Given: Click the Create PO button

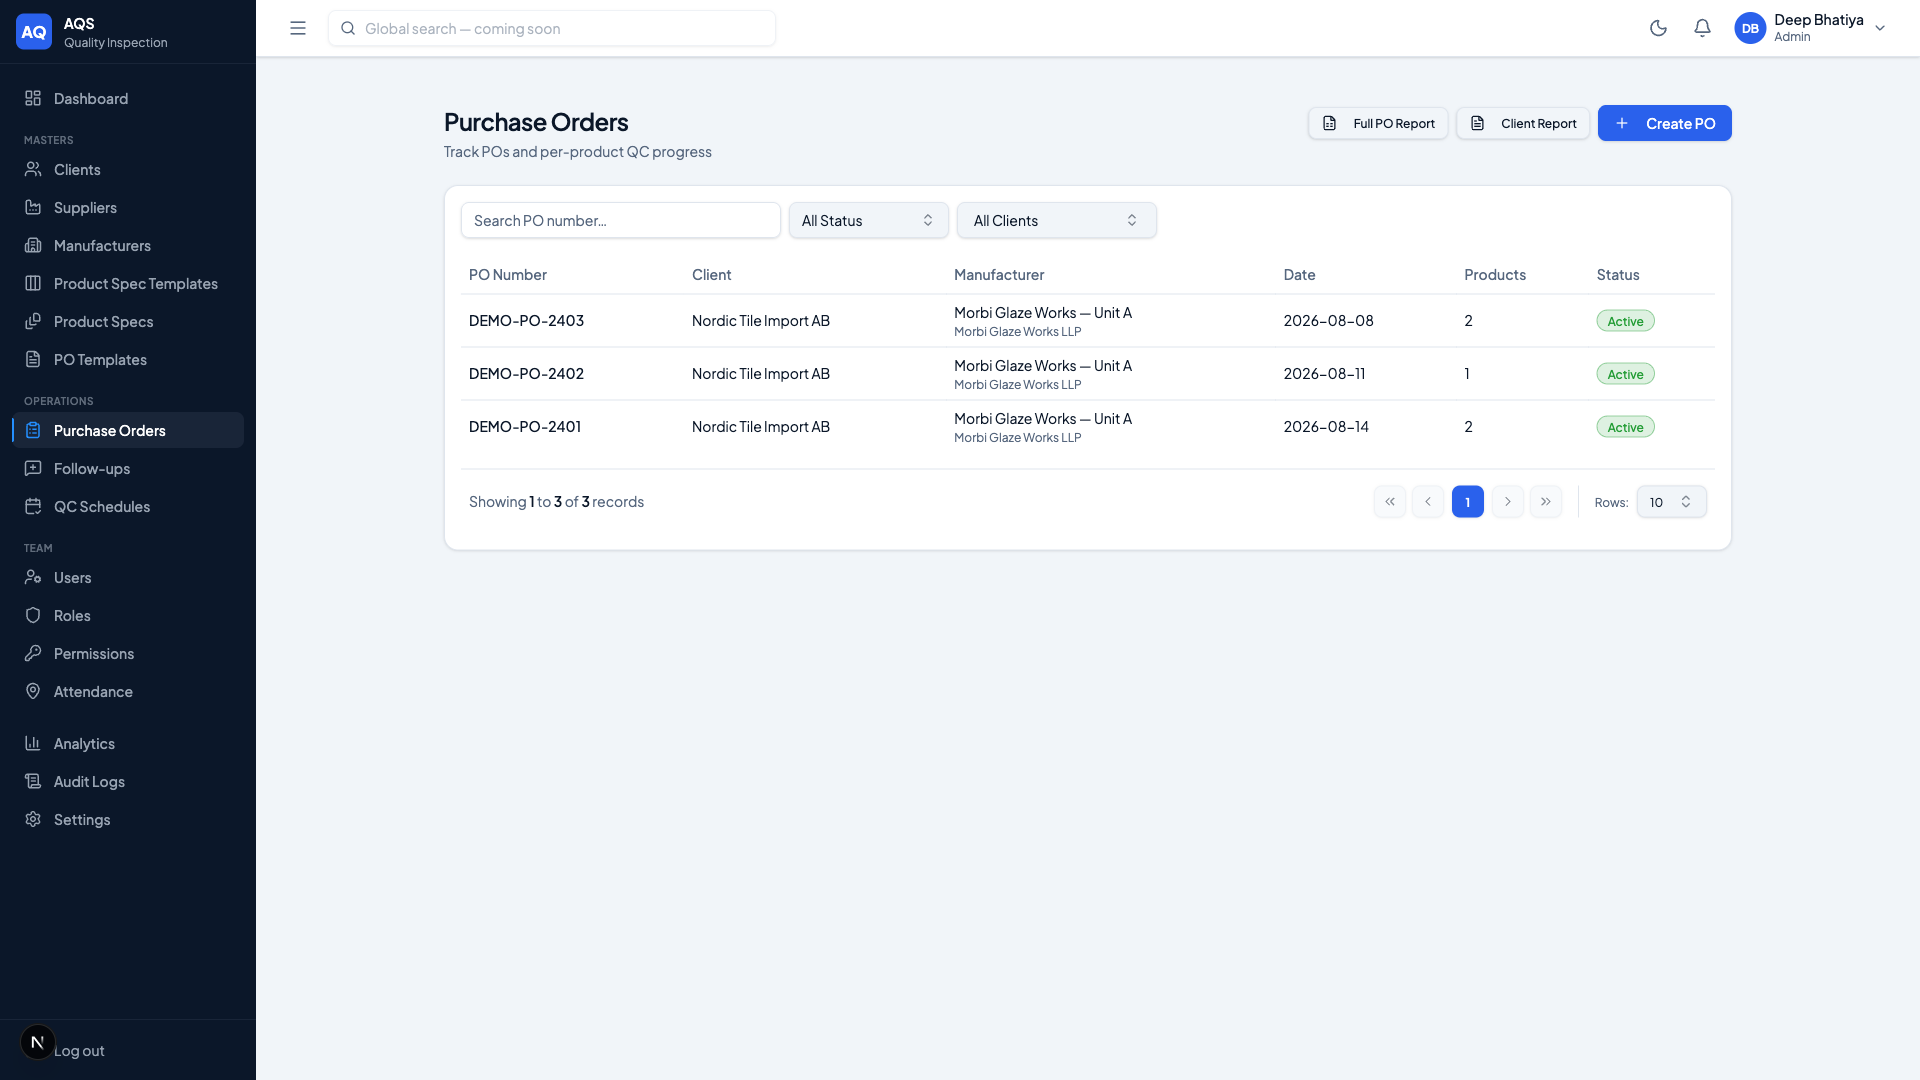Looking at the screenshot, I should (x=1664, y=123).
